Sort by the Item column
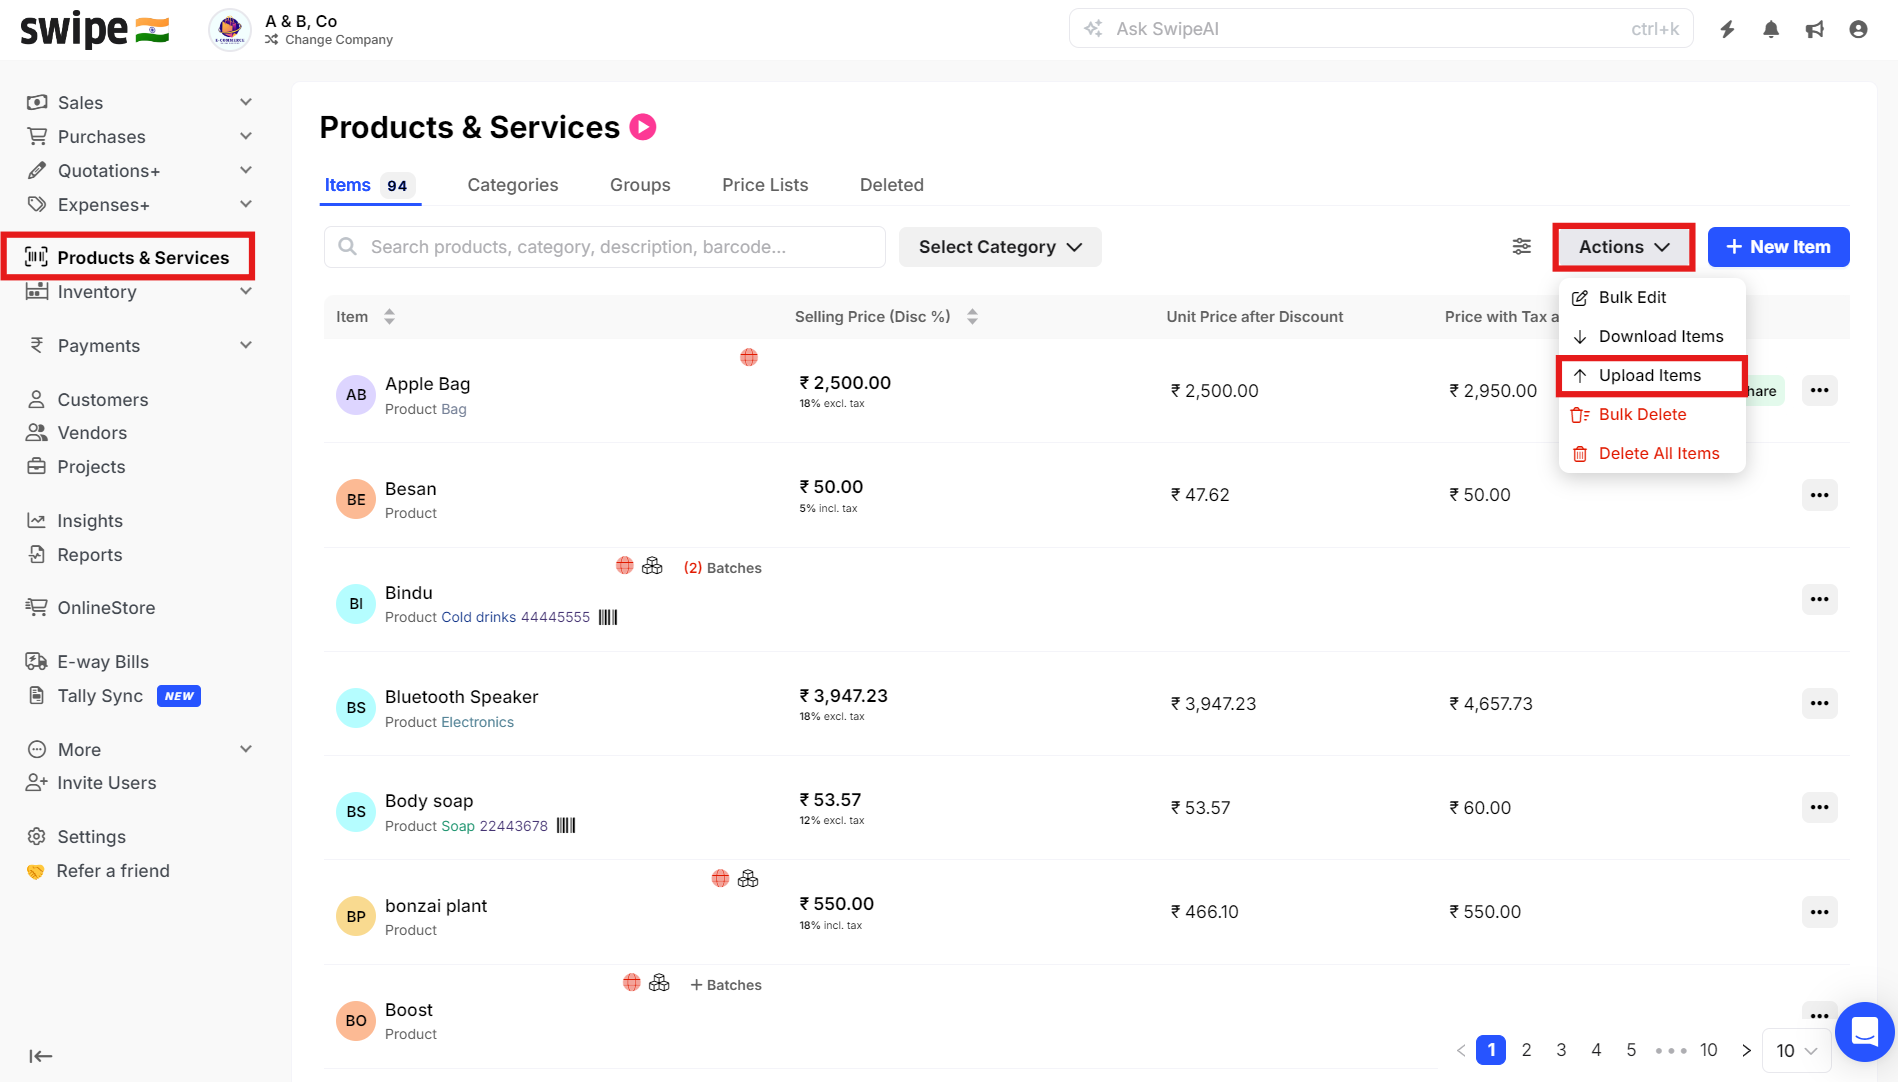The width and height of the screenshot is (1898, 1082). pyautogui.click(x=389, y=317)
